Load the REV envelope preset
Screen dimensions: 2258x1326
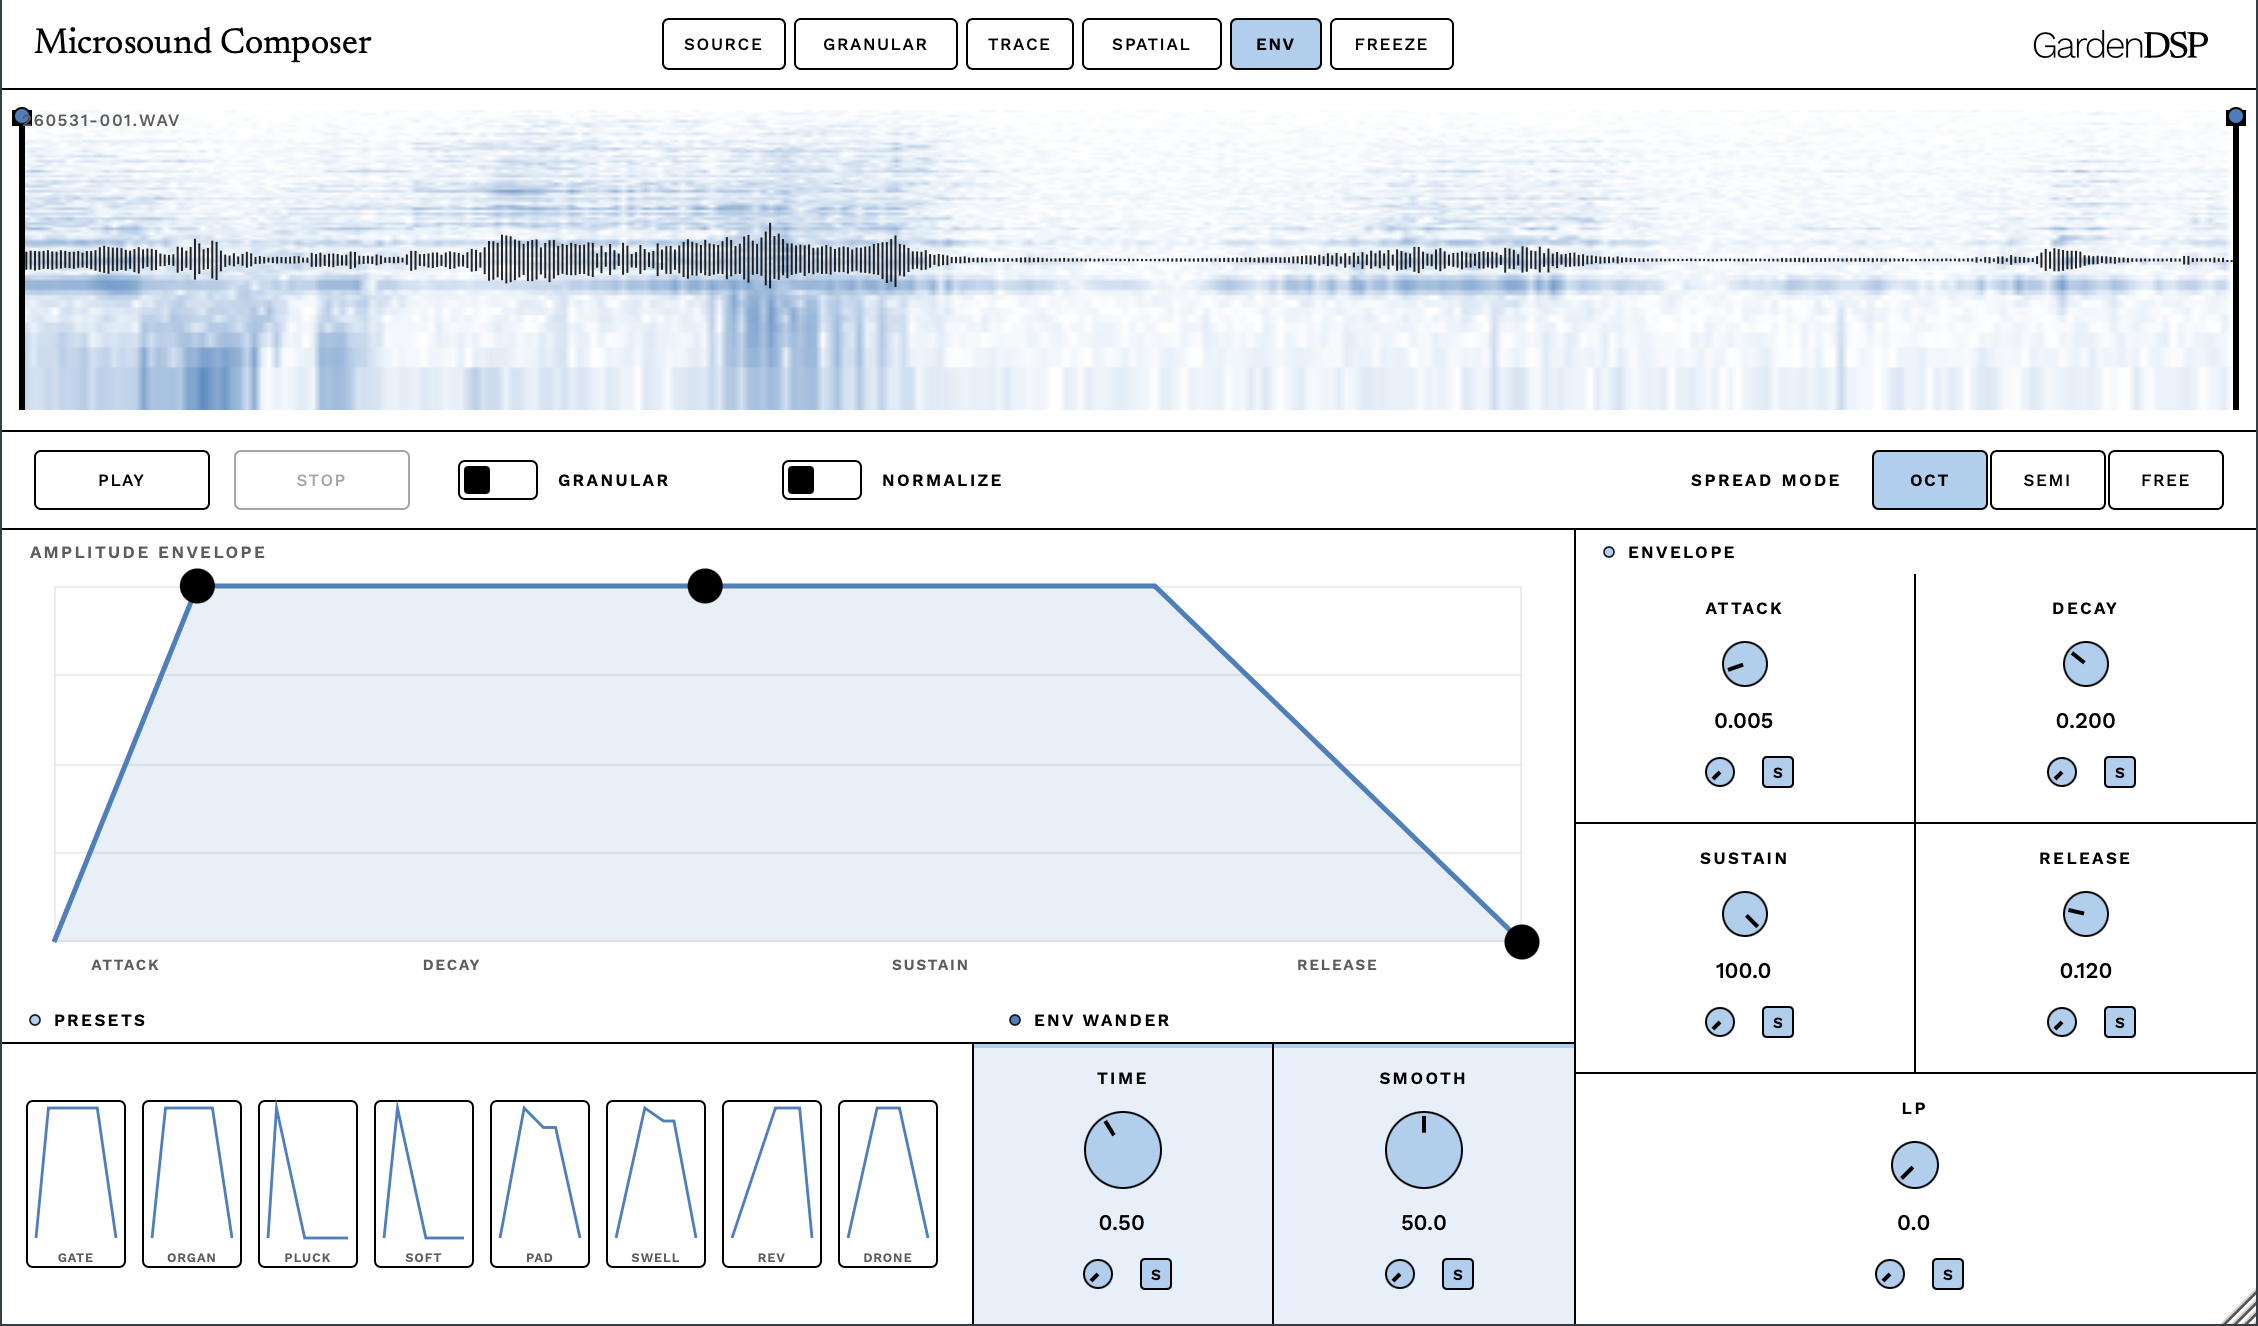tap(772, 1184)
